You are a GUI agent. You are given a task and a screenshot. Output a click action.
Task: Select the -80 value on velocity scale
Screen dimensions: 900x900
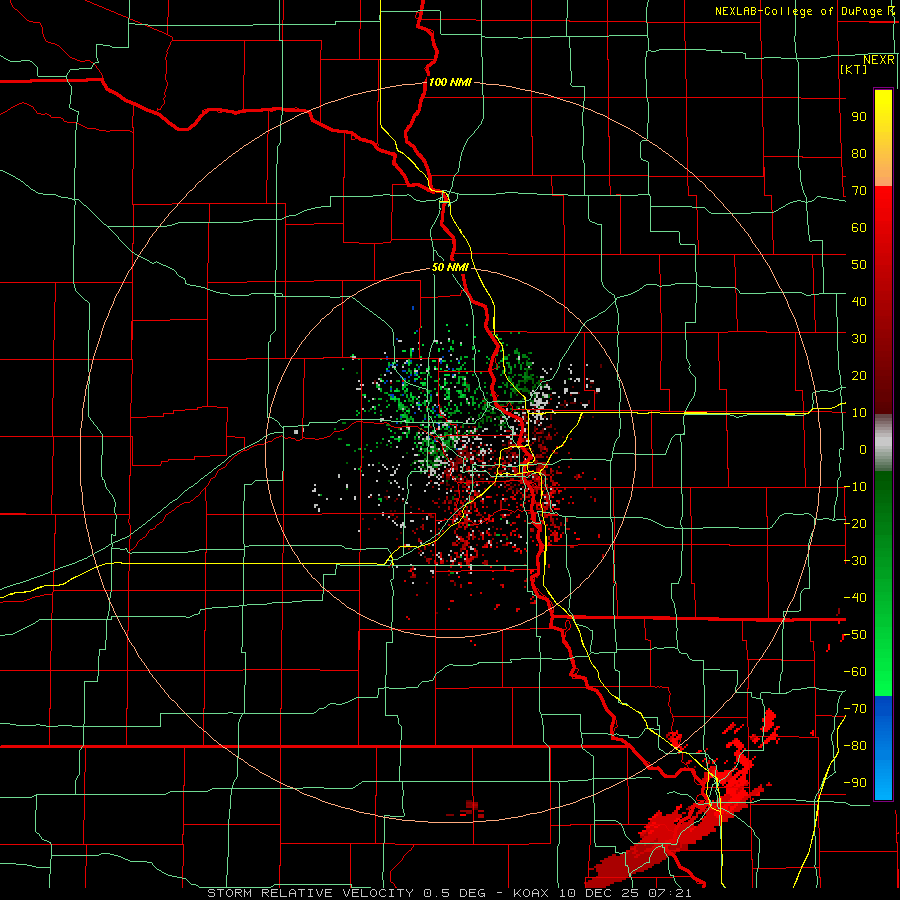click(856, 746)
